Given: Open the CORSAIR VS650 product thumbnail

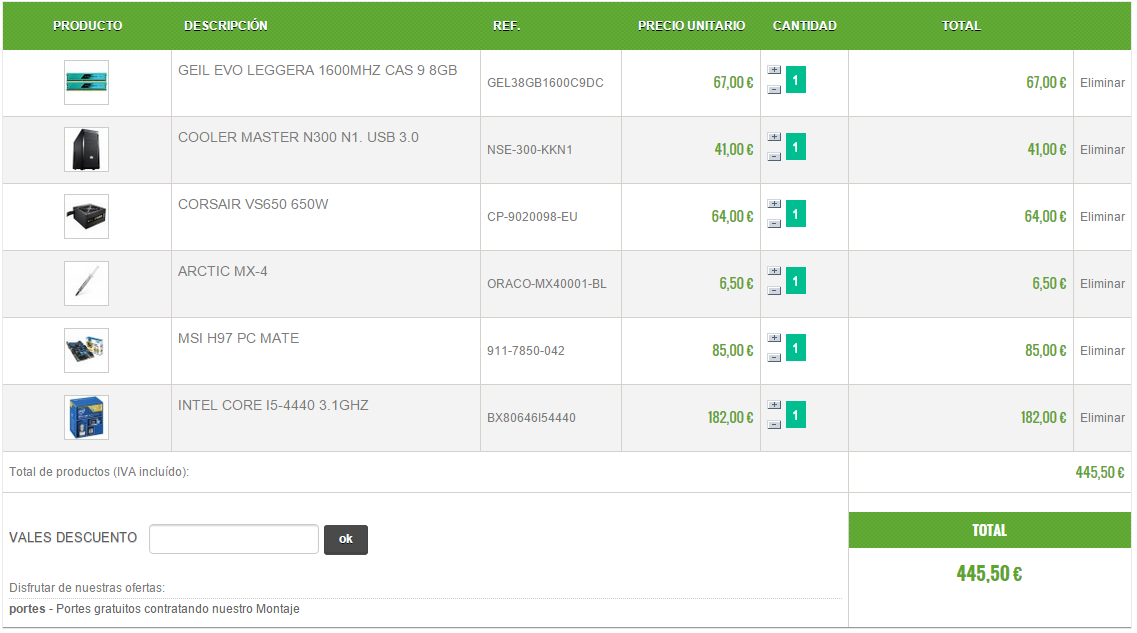Looking at the screenshot, I should [86, 216].
